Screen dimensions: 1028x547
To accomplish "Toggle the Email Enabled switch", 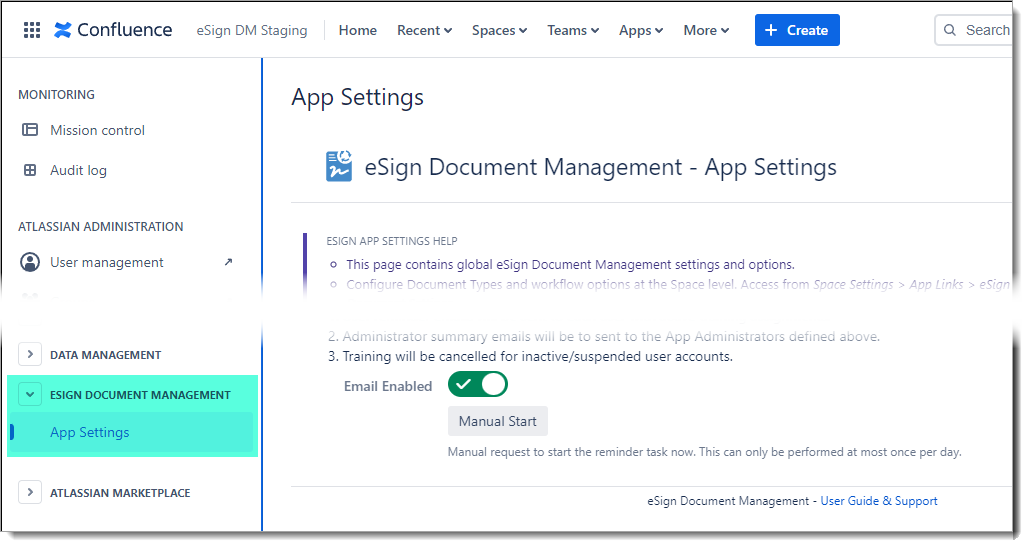I will point(478,385).
